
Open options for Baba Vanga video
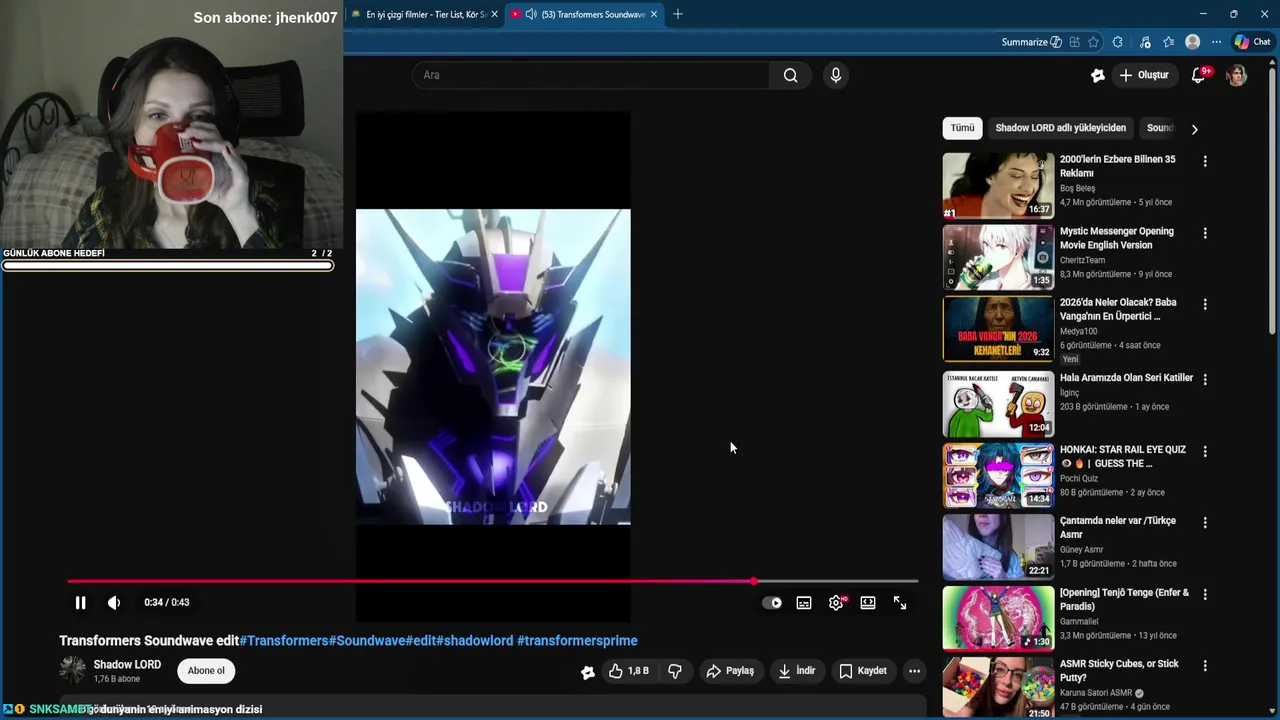coord(1205,304)
